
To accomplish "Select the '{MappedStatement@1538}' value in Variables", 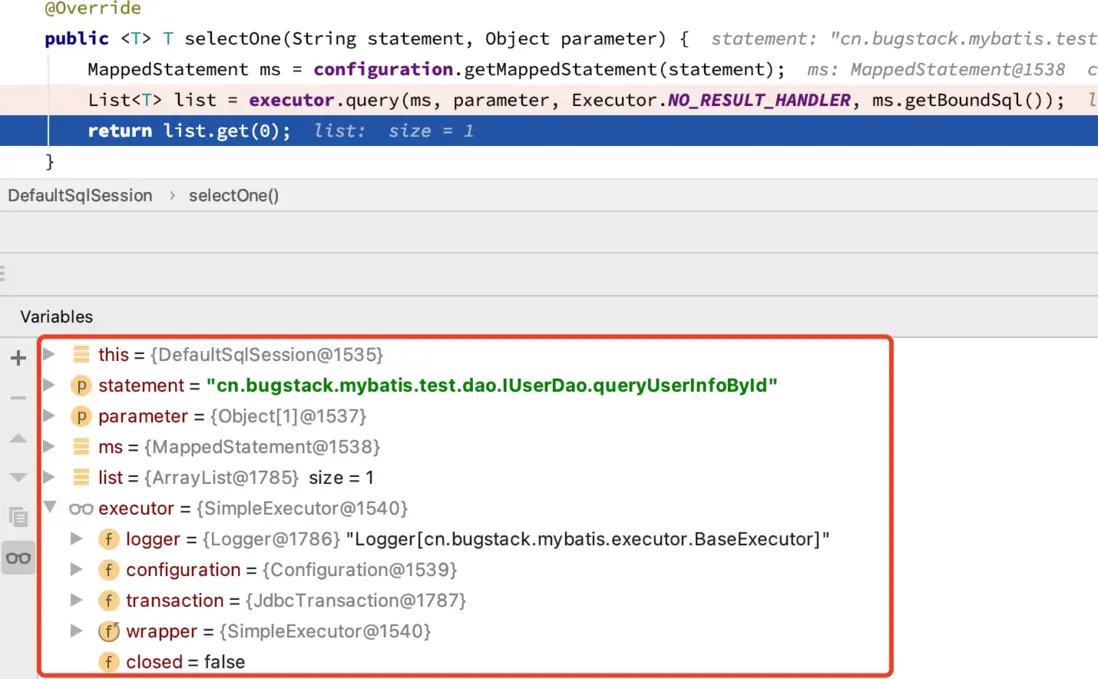I will click(263, 447).
